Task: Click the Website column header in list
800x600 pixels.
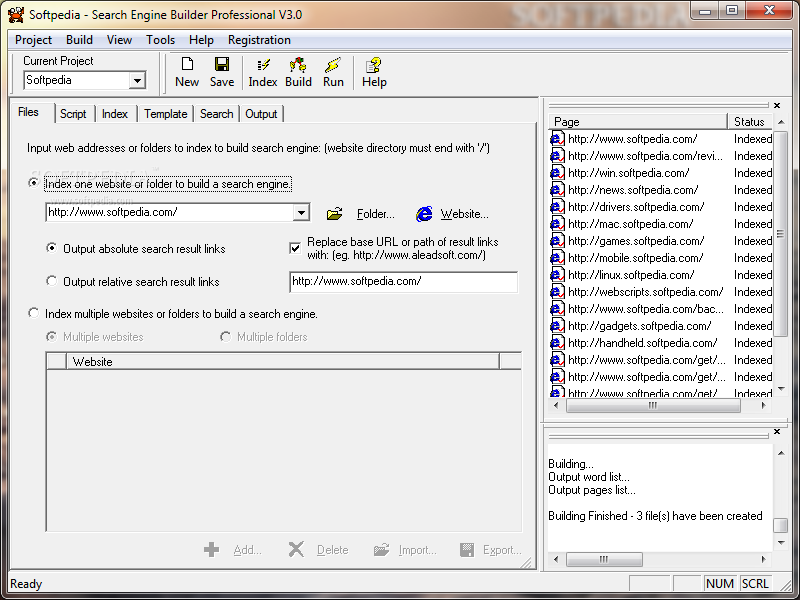Action: click(283, 362)
